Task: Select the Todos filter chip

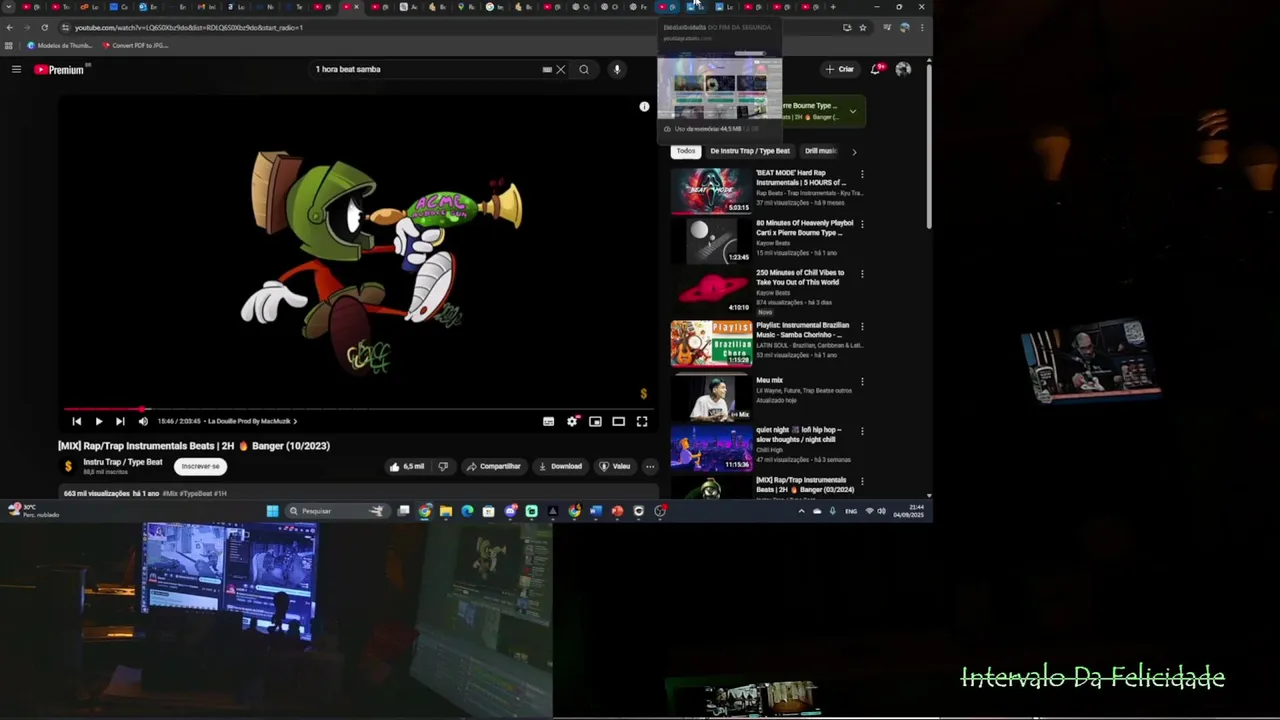Action: tap(685, 151)
